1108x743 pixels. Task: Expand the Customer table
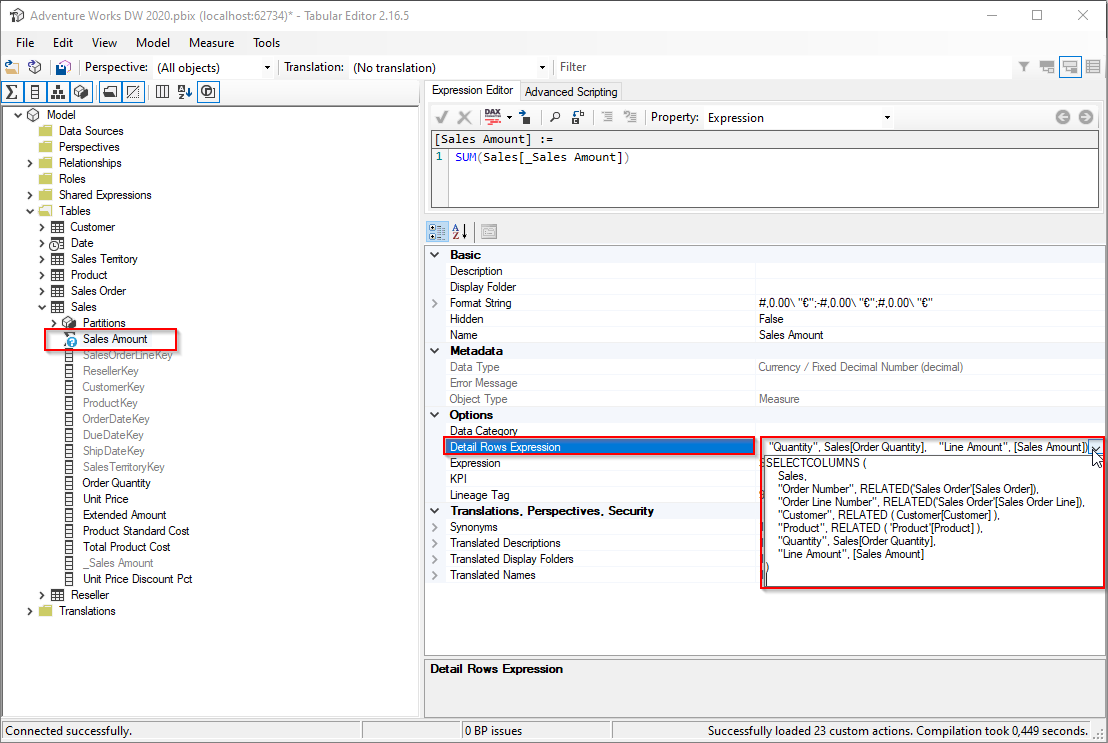[x=42, y=227]
